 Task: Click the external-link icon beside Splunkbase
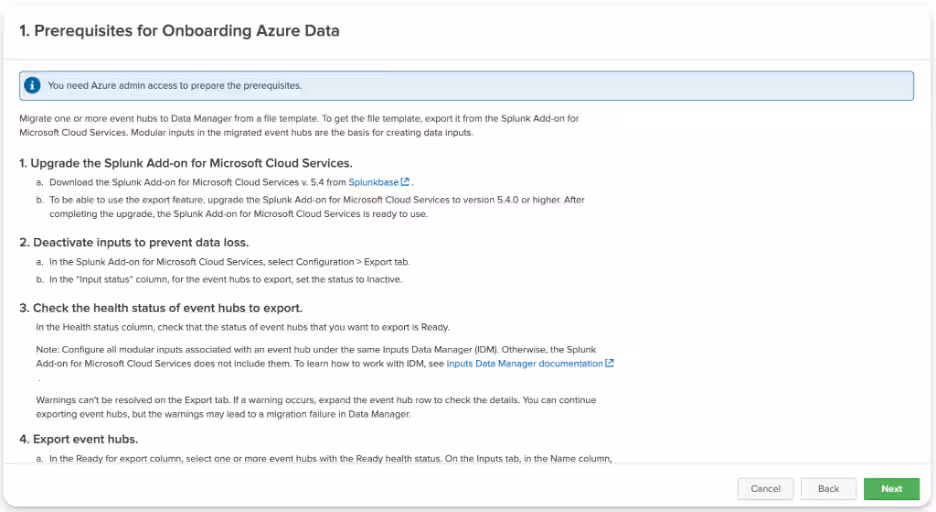click(x=405, y=182)
